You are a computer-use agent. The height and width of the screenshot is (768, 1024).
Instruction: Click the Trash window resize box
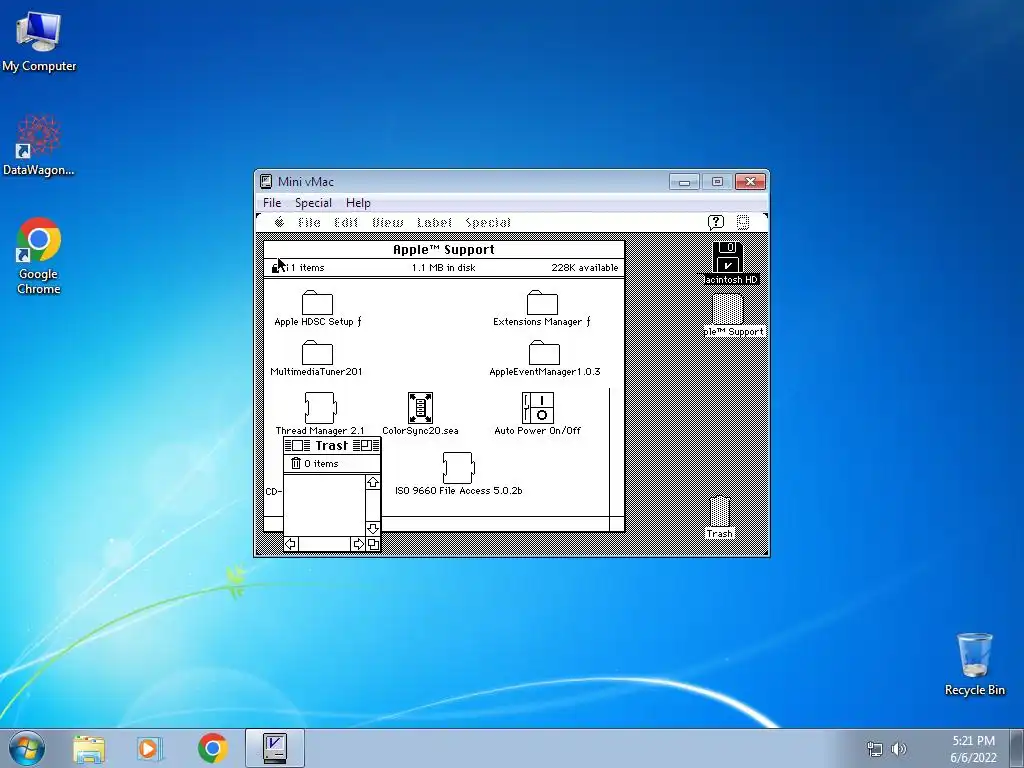(373, 544)
